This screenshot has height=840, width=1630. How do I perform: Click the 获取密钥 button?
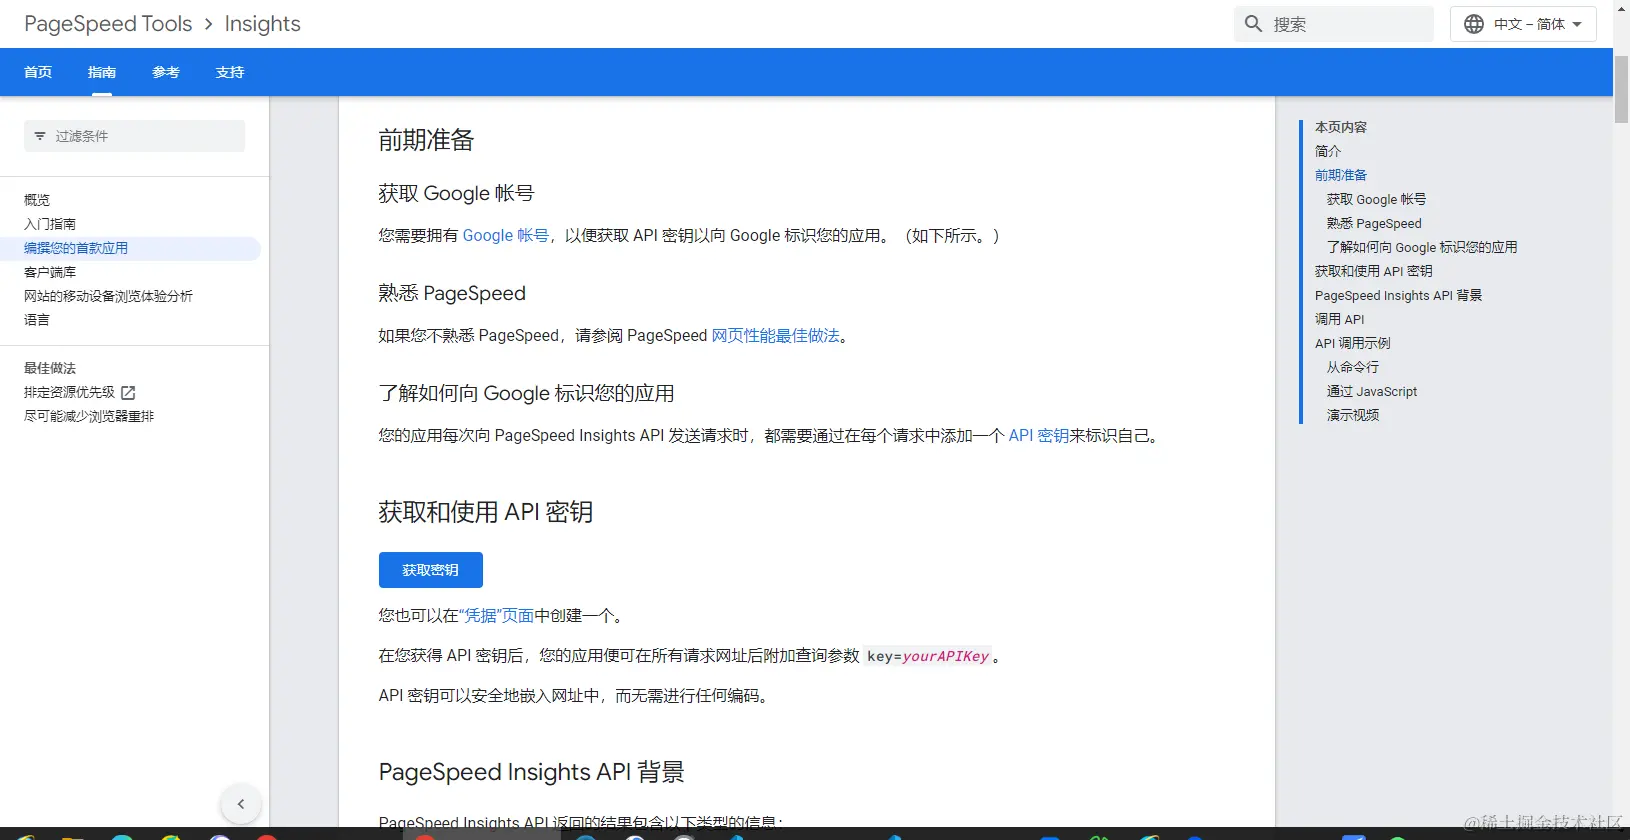tap(431, 570)
